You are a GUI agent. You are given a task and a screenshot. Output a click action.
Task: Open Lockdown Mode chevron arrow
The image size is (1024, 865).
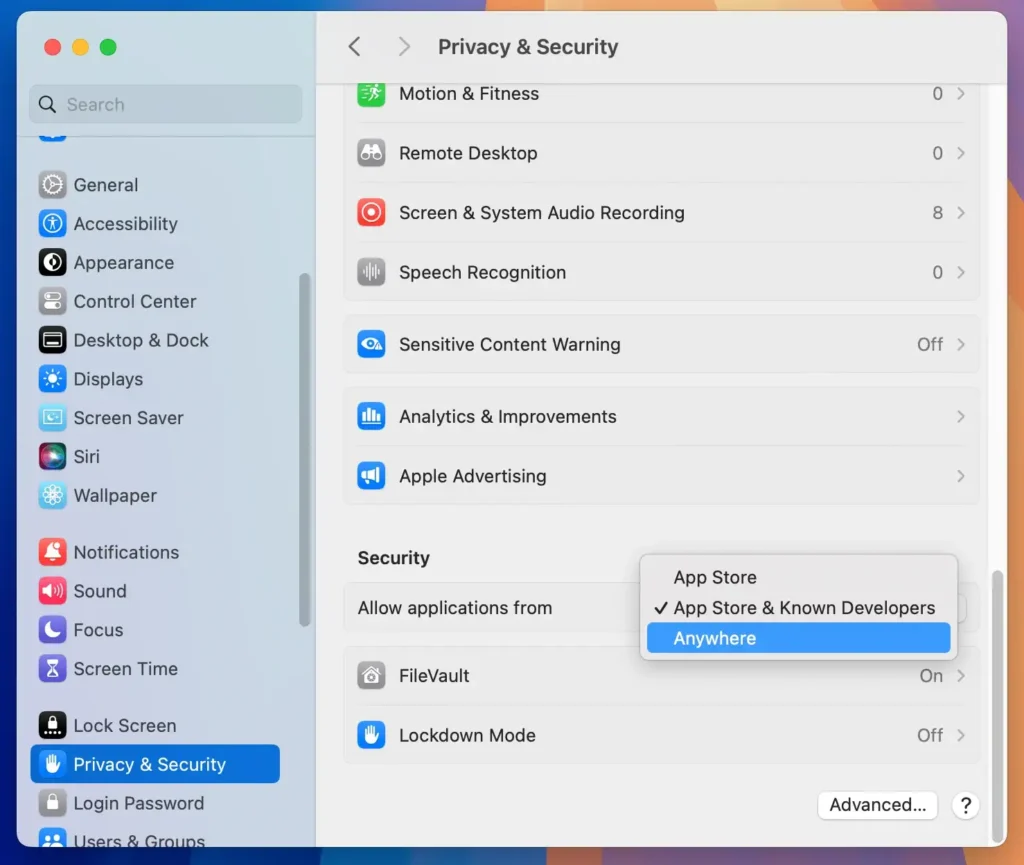point(961,735)
